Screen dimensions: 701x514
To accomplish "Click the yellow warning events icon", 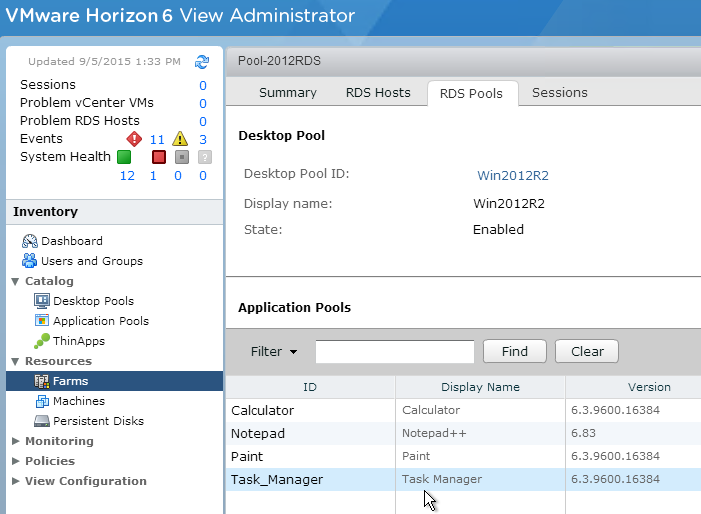I will [x=180, y=139].
